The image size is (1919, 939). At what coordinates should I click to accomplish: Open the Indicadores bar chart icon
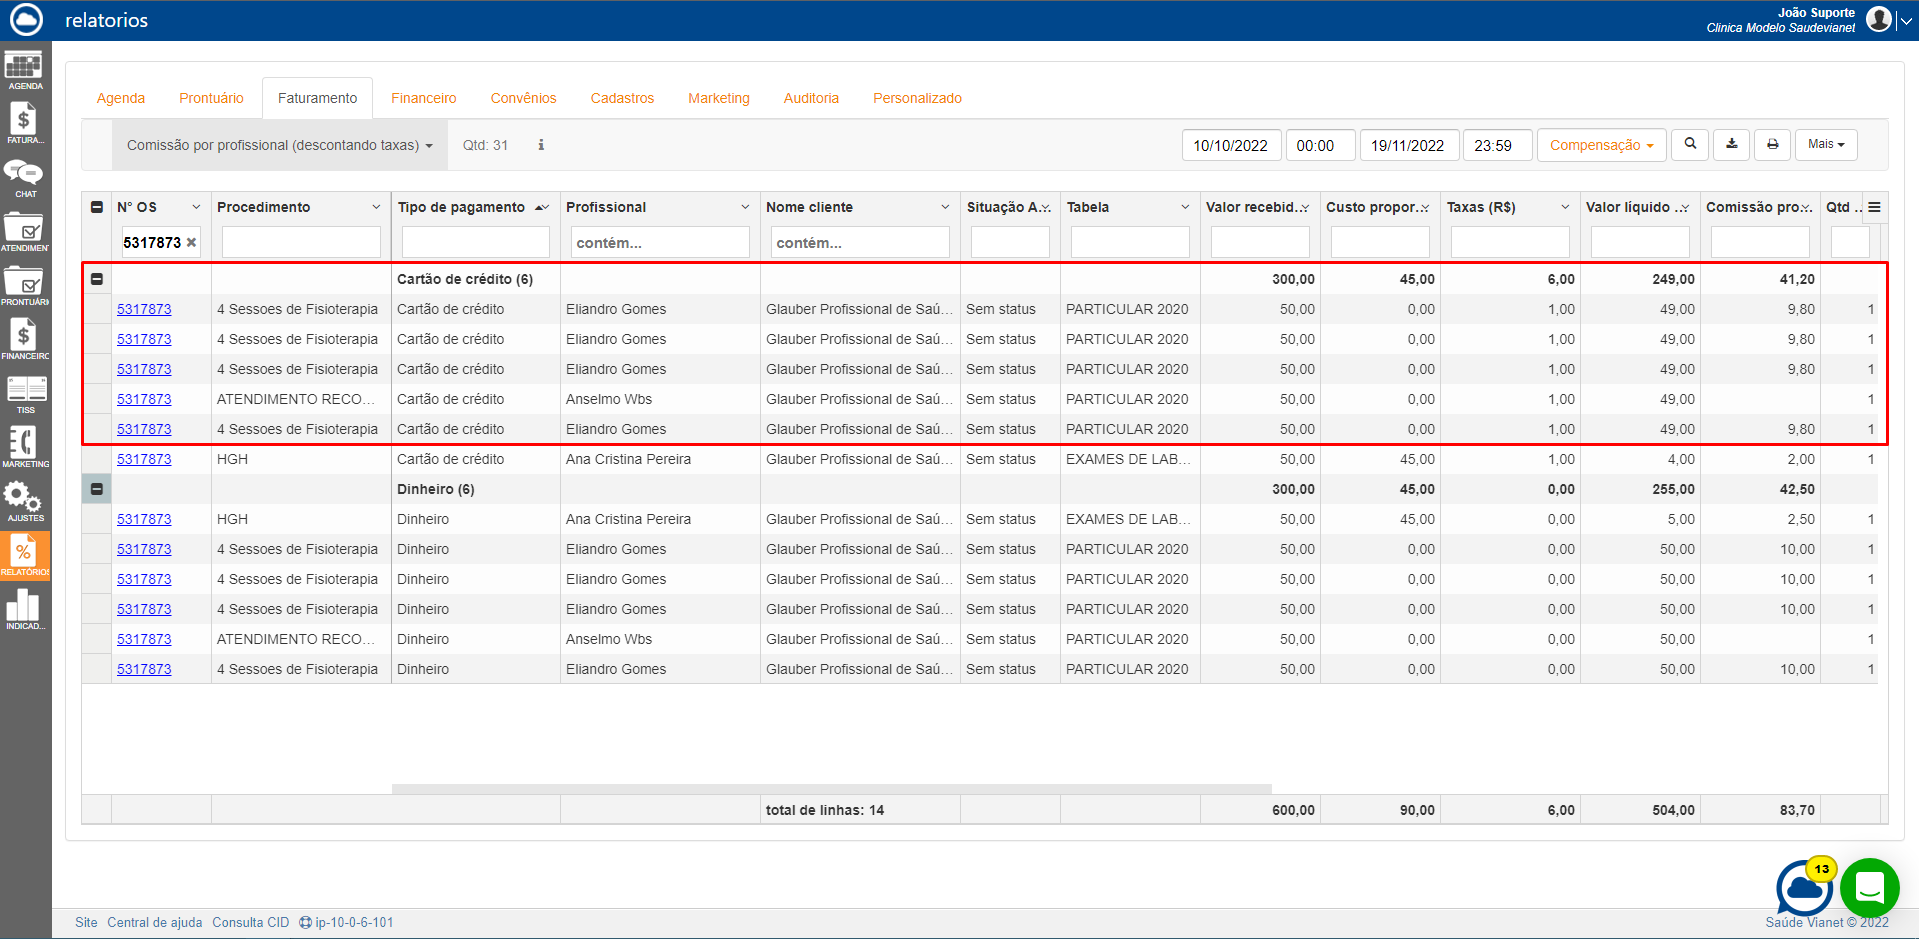(24, 608)
